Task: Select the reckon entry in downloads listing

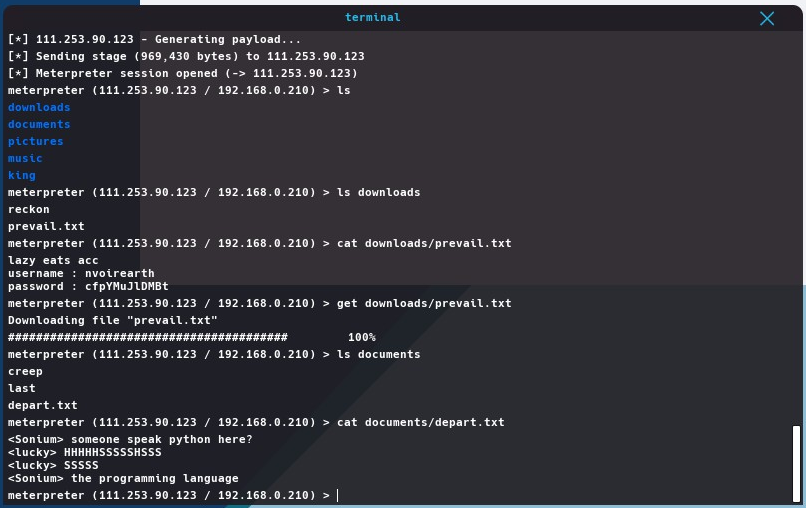Action: pyautogui.click(x=29, y=209)
